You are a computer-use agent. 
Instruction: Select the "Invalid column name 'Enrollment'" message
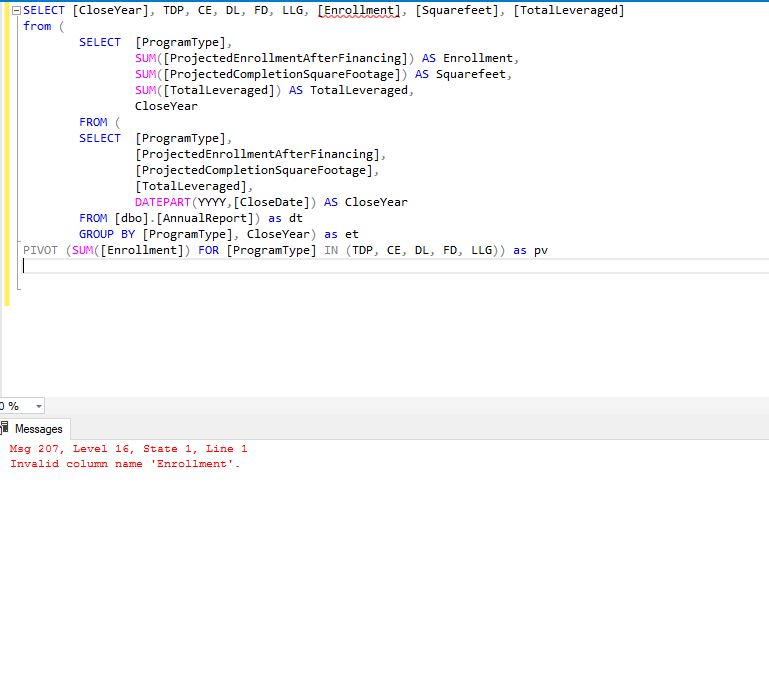point(125,464)
